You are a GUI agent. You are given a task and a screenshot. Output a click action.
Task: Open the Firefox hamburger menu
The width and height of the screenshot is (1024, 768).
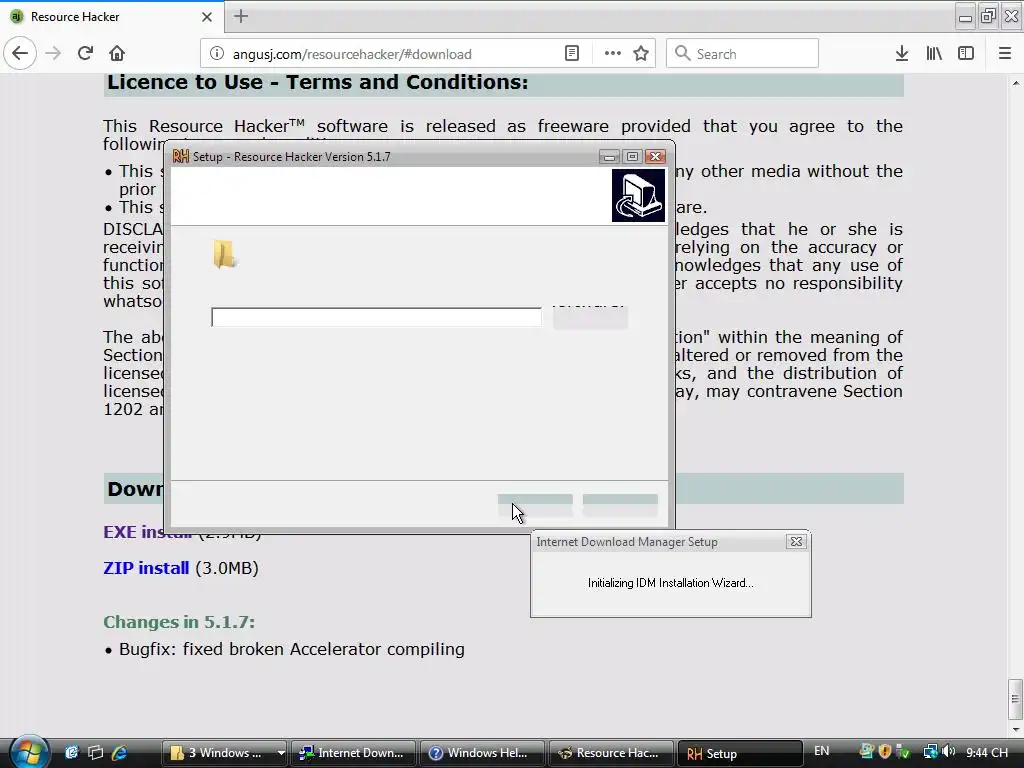[x=1004, y=54]
